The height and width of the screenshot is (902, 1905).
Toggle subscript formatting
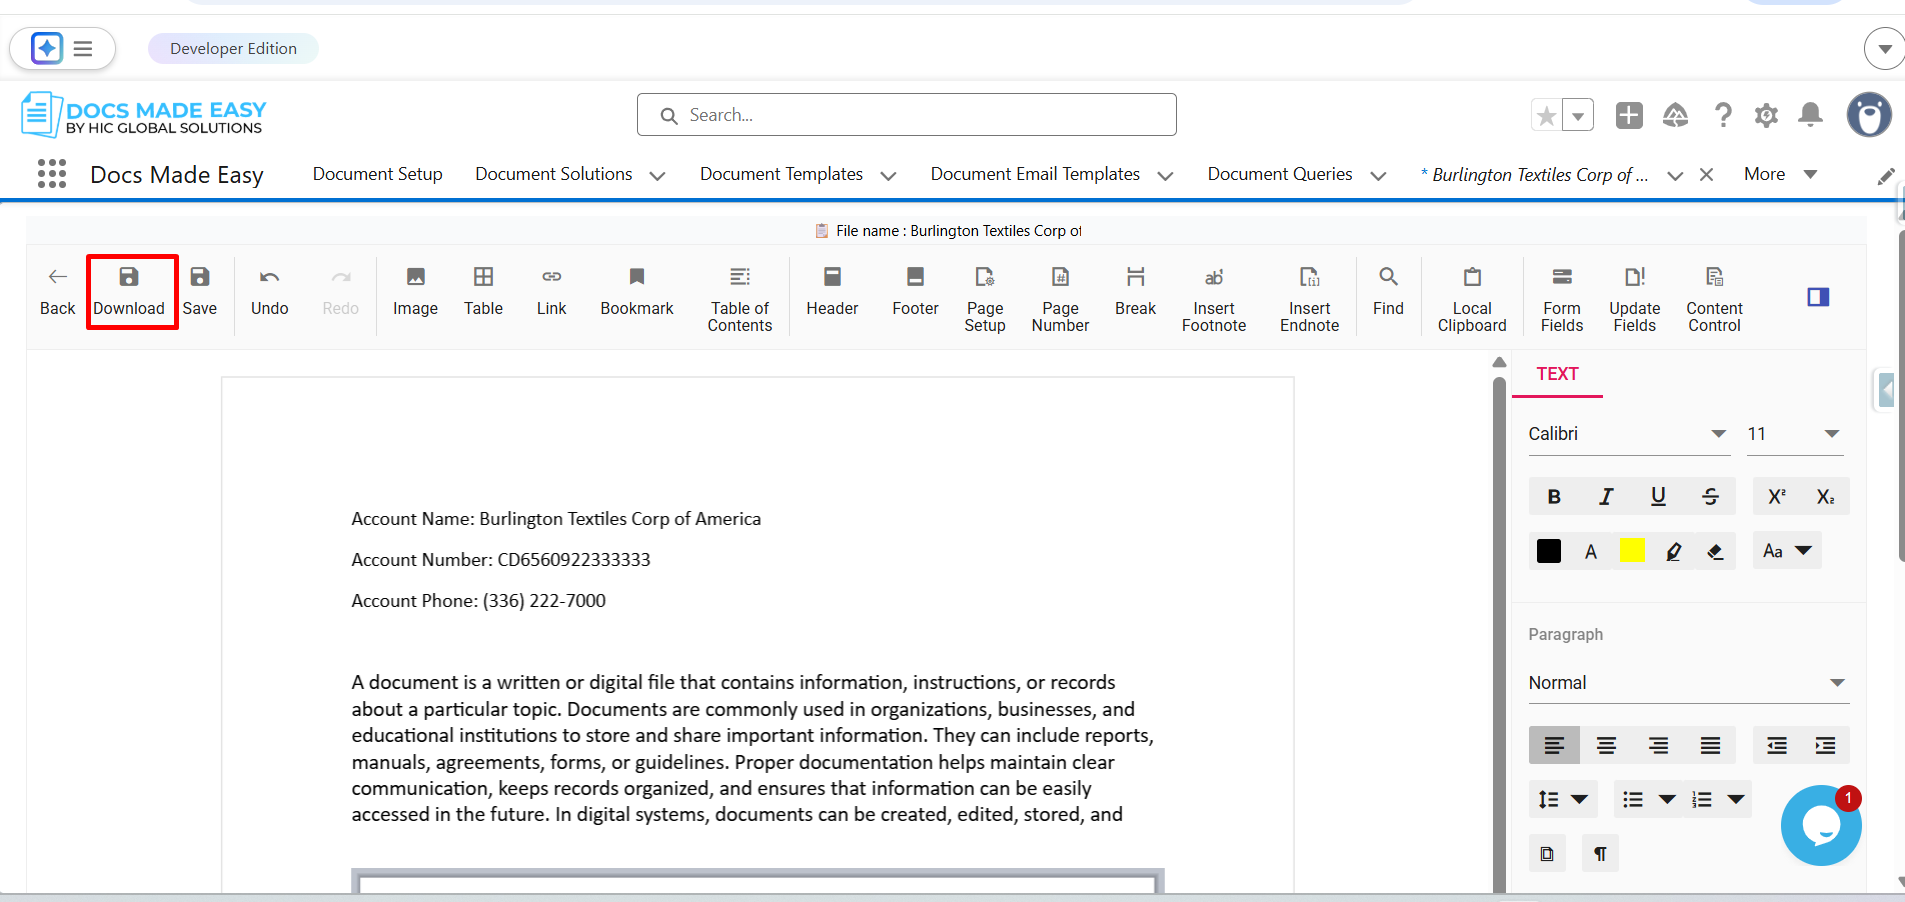[x=1825, y=496]
